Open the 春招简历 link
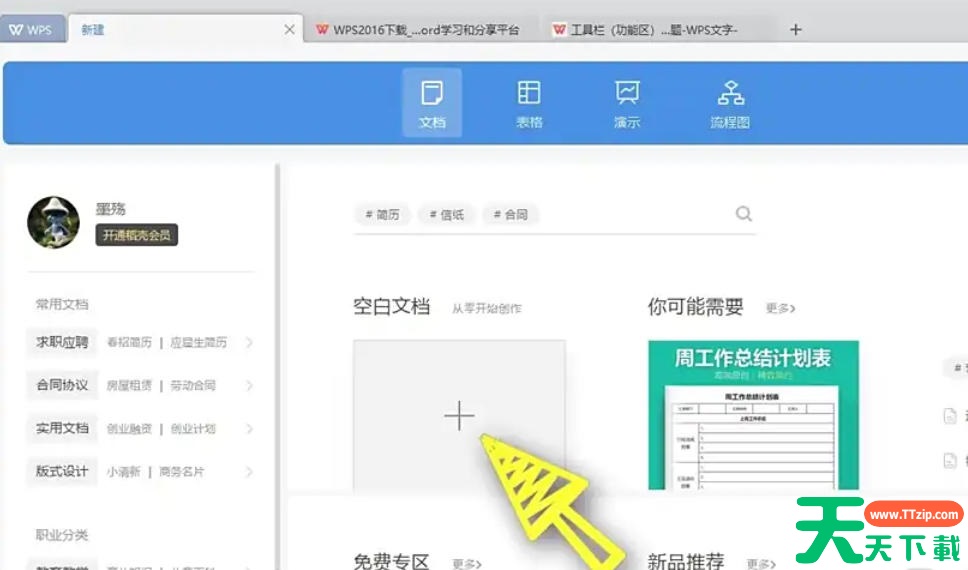The image size is (968, 570). pyautogui.click(x=129, y=342)
